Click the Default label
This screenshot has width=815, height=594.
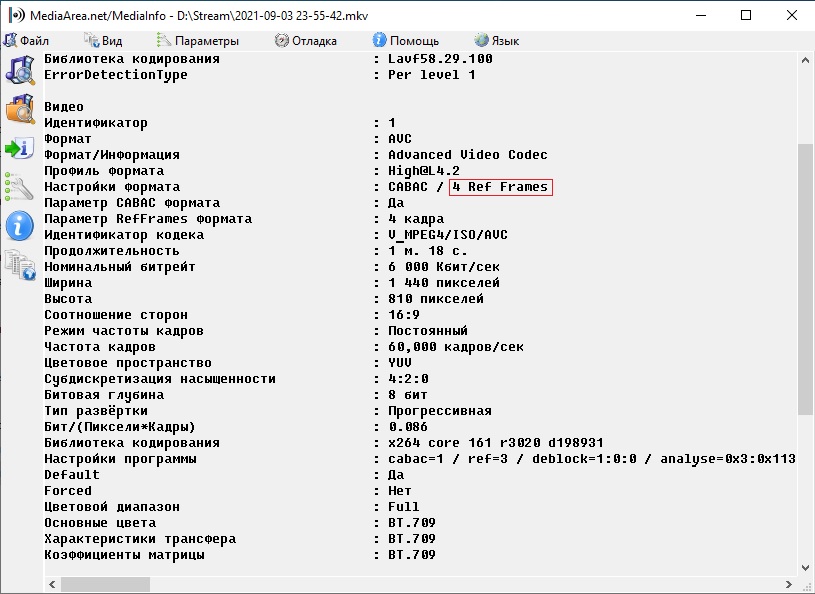tap(72, 475)
